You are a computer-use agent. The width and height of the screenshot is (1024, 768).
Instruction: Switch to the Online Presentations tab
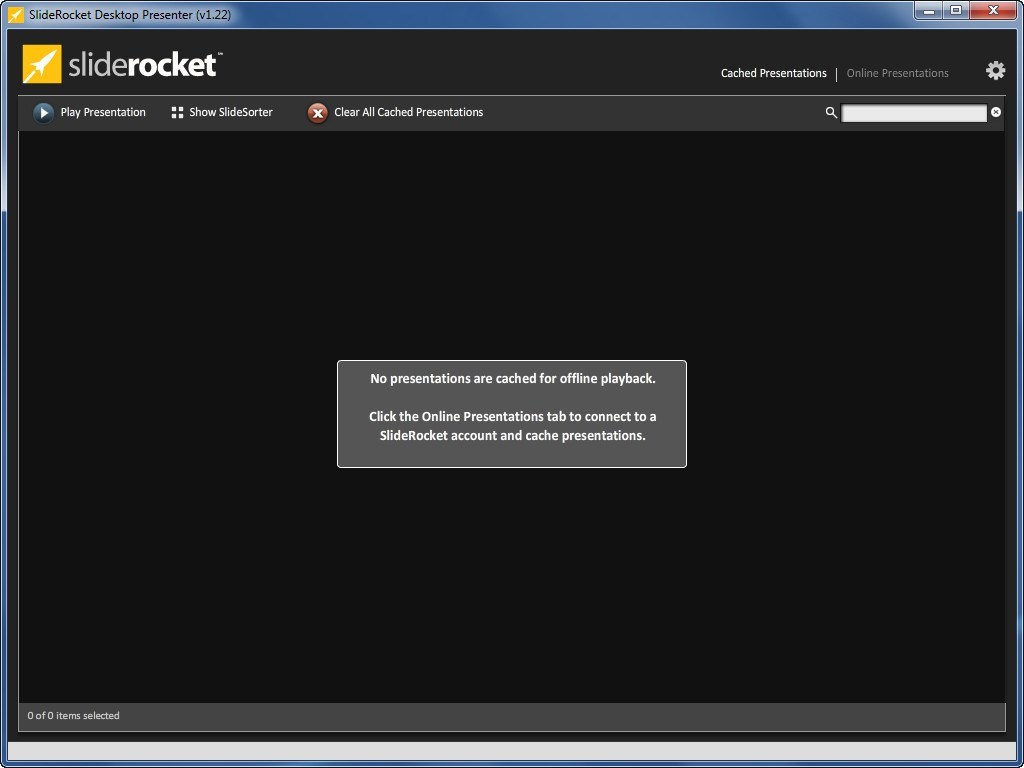click(897, 73)
